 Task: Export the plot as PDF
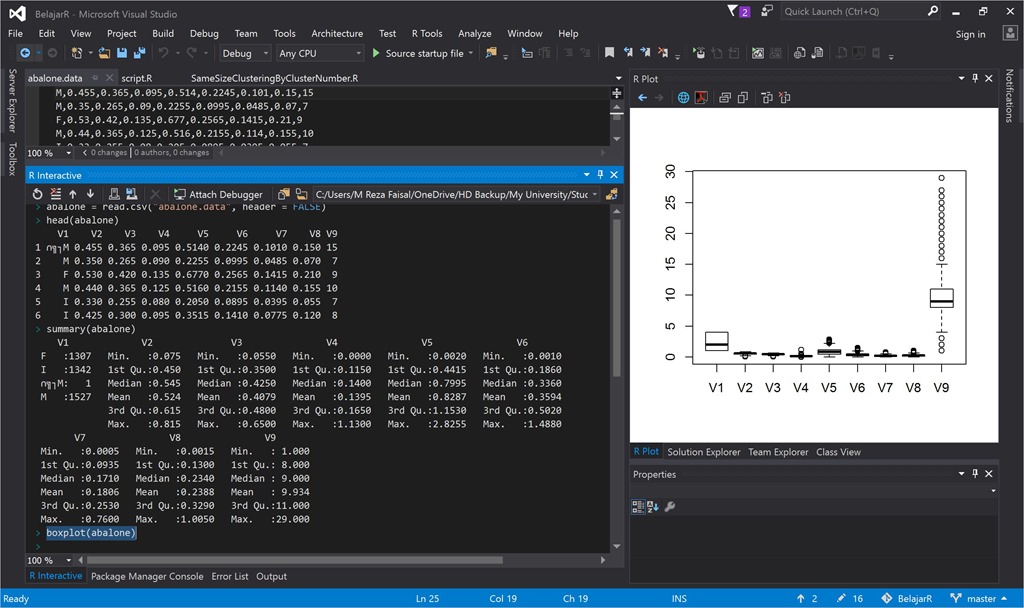coord(702,98)
